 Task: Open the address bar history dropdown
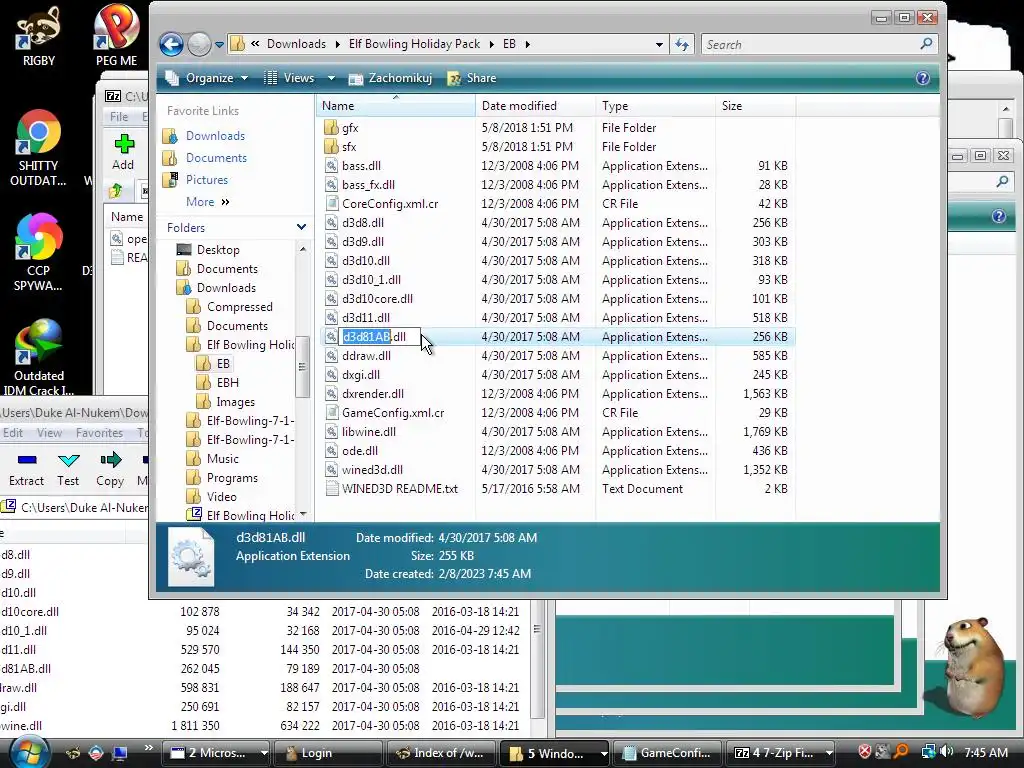click(x=659, y=45)
